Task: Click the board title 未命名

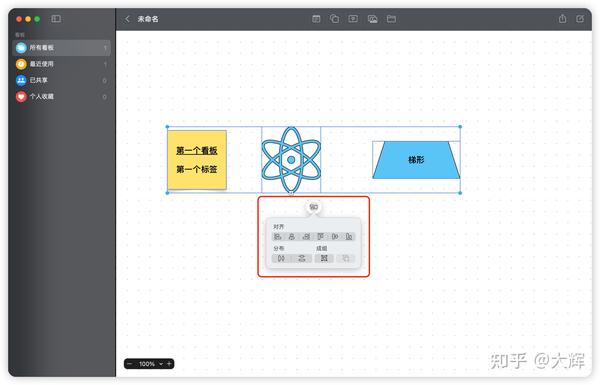Action: (x=148, y=19)
